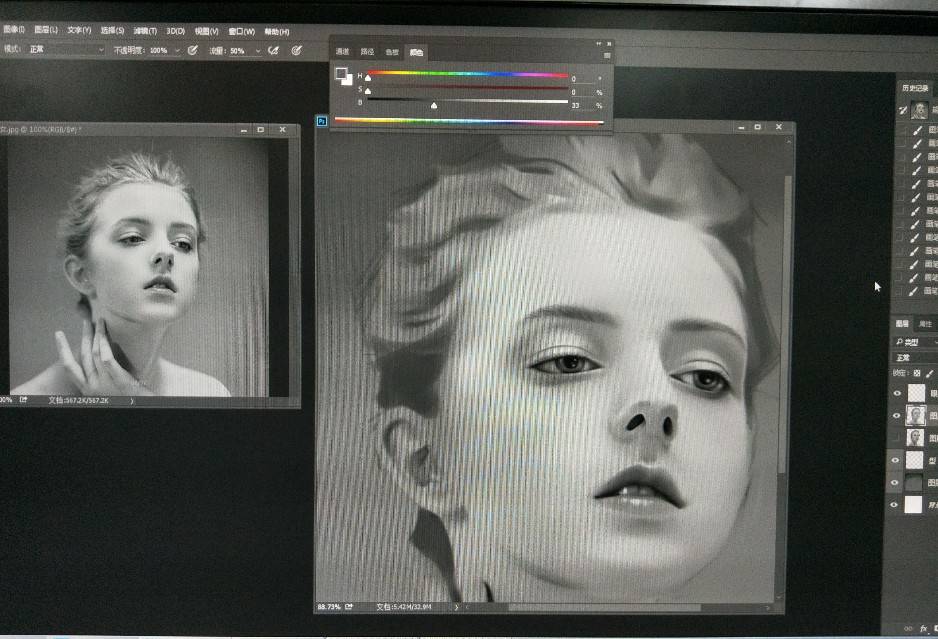The height and width of the screenshot is (639, 938).
Task: Select the bottommost brush tool history state
Action: (x=913, y=292)
